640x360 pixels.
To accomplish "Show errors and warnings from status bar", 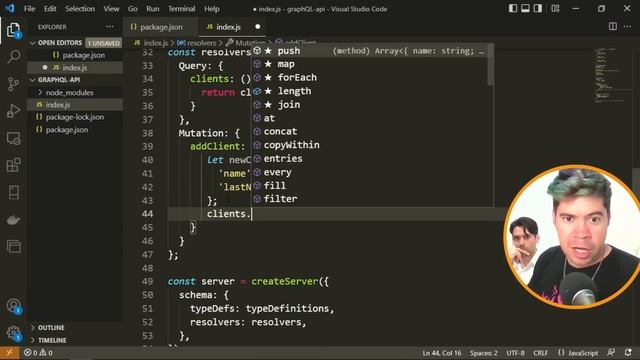I will click(x=38, y=353).
